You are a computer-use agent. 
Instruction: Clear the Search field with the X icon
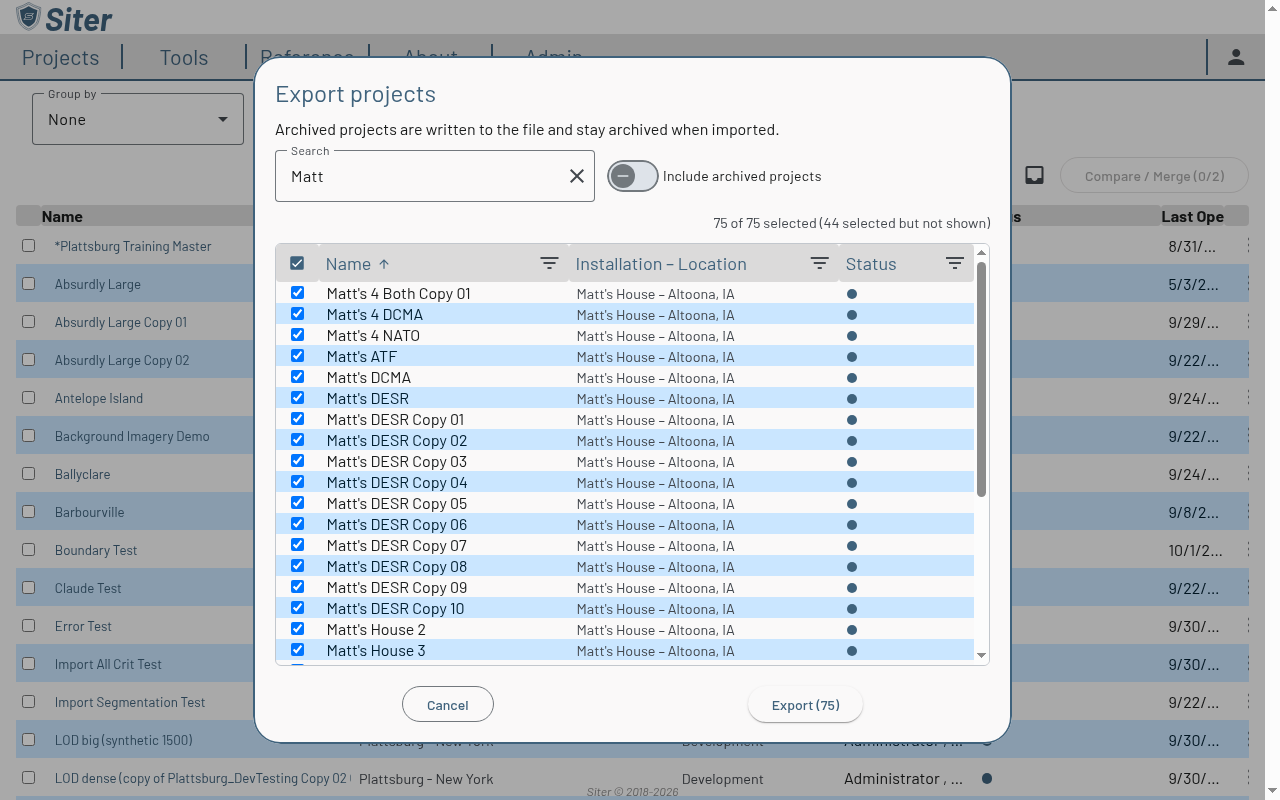(577, 176)
